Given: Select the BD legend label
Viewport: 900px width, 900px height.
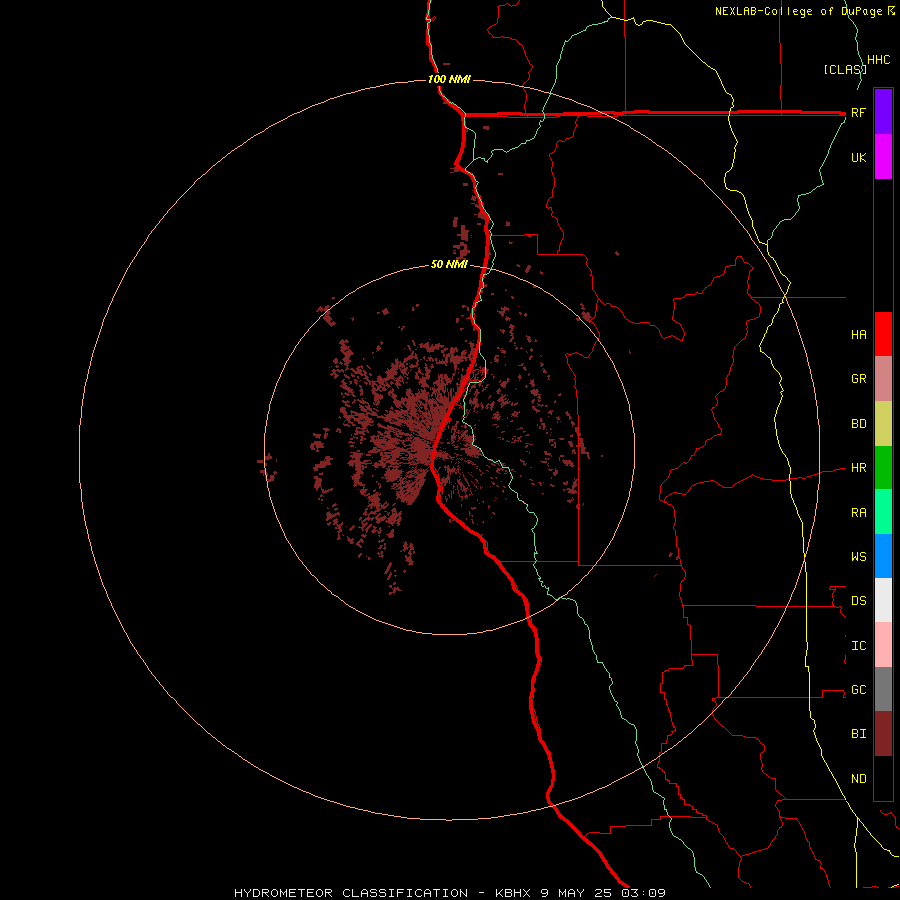Looking at the screenshot, I should pyautogui.click(x=858, y=424).
